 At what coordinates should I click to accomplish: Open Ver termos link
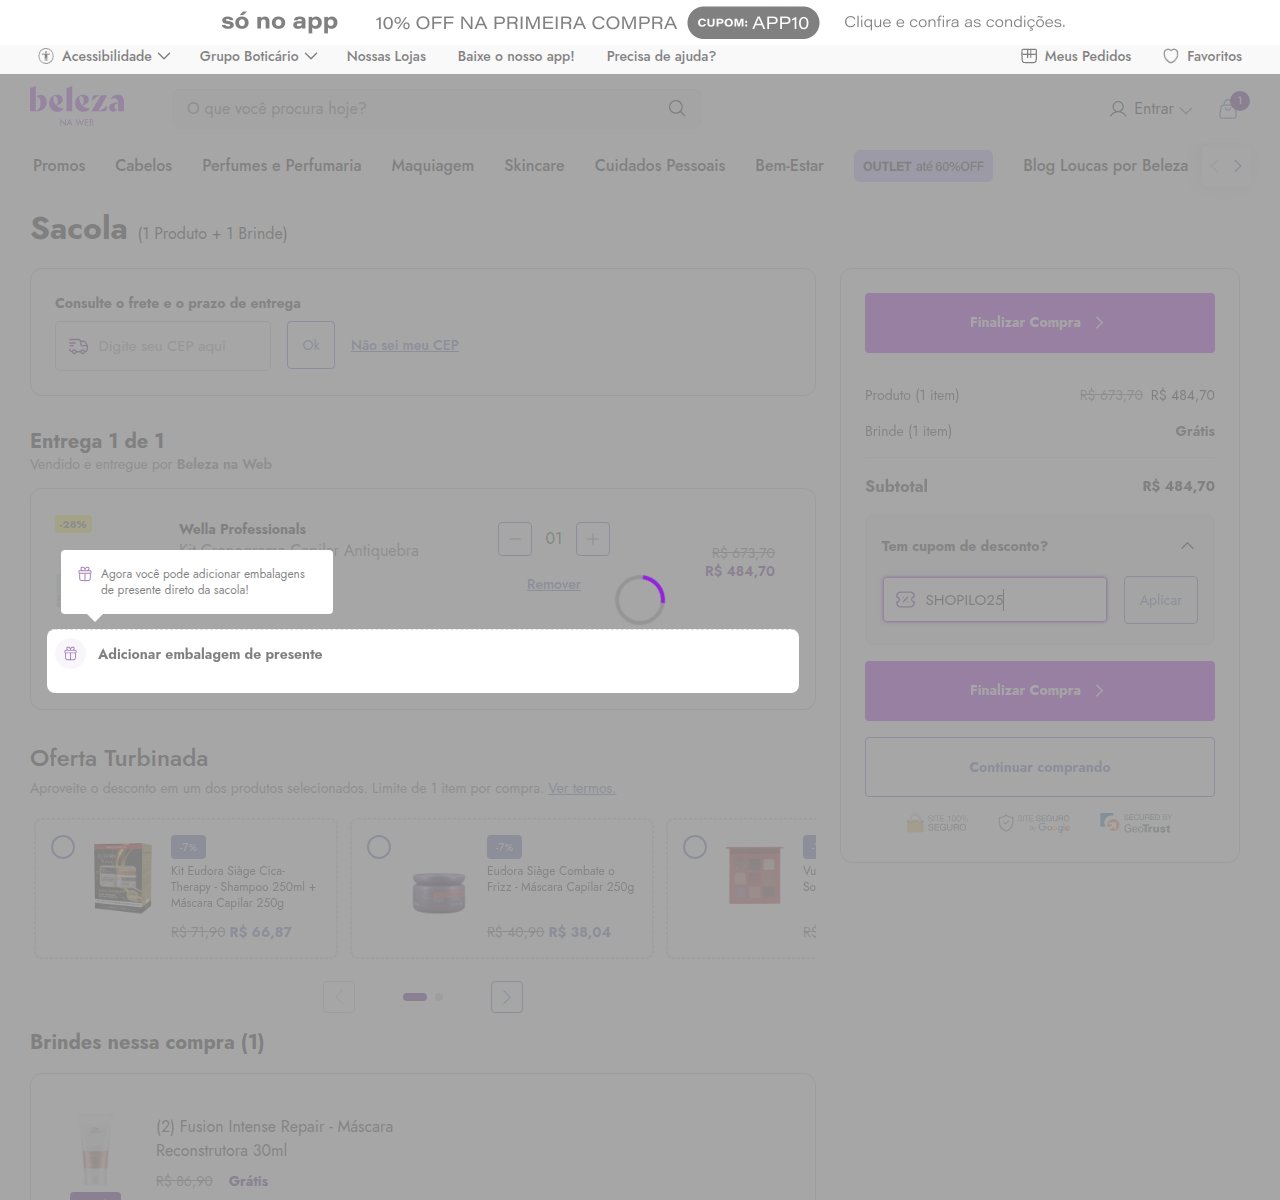pos(582,788)
